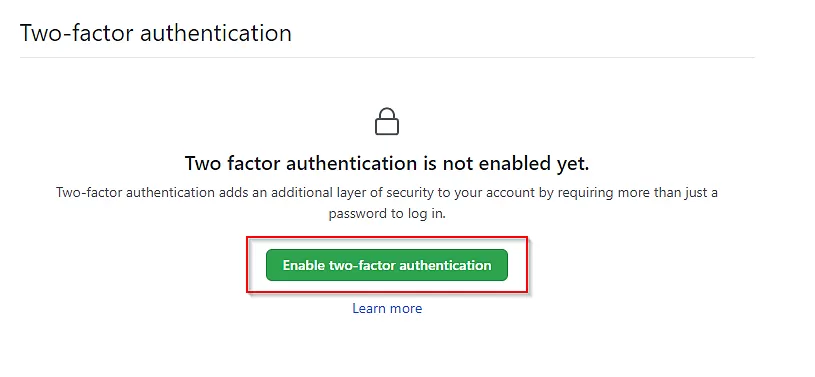Viewport: 815px width, 377px height.
Task: Start 2FA setup via the green button
Action: click(x=387, y=265)
